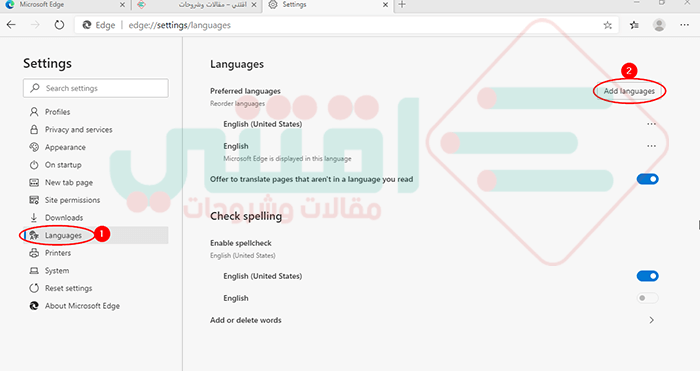Click the Site permissions icon
The width and height of the screenshot is (700, 371).
(34, 200)
